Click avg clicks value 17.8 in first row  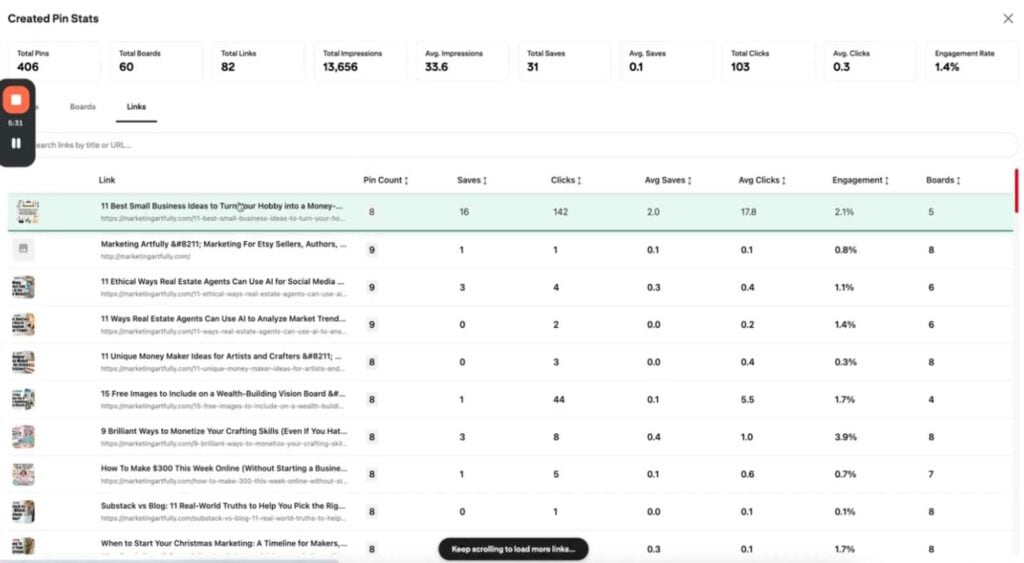tap(748, 212)
